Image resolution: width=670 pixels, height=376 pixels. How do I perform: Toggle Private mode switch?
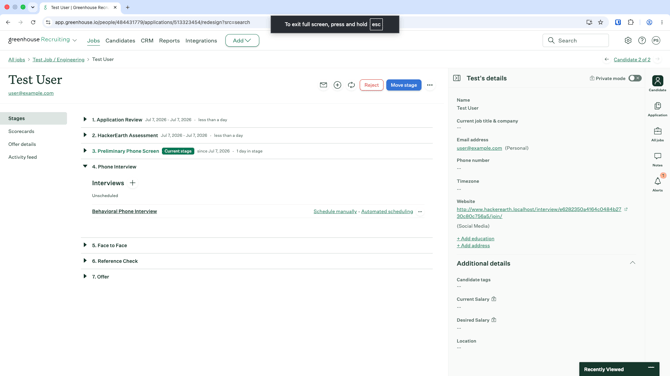coord(635,78)
